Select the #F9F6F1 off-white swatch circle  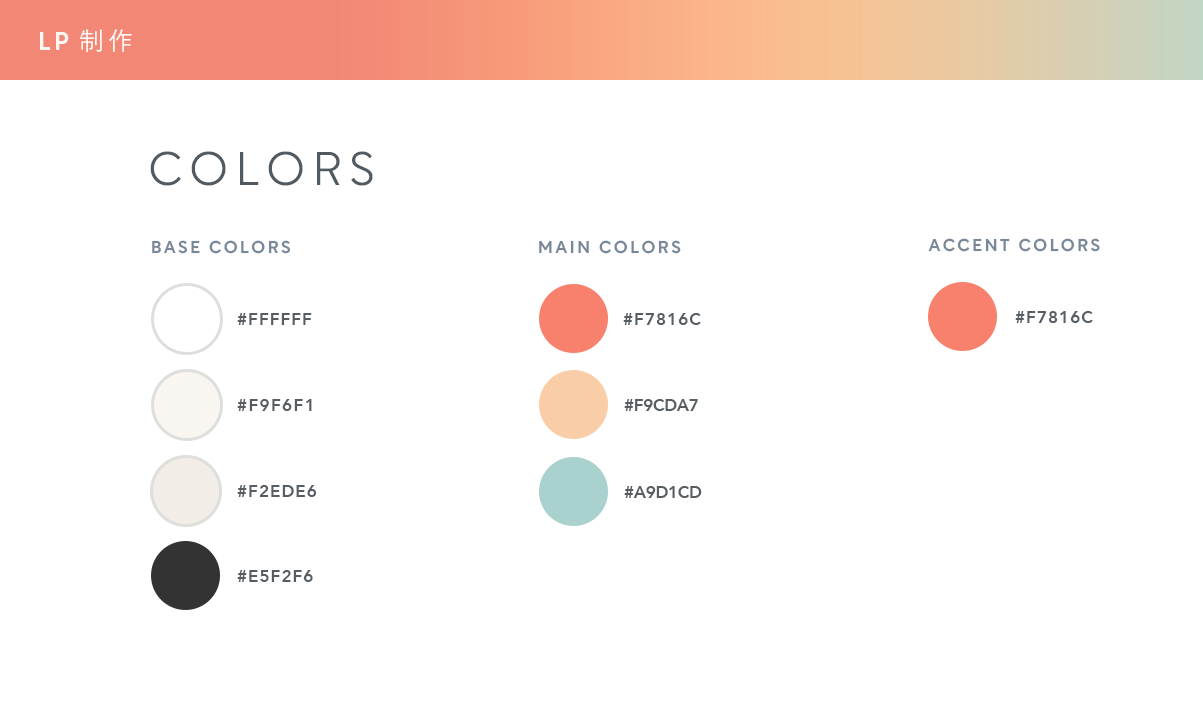point(186,405)
